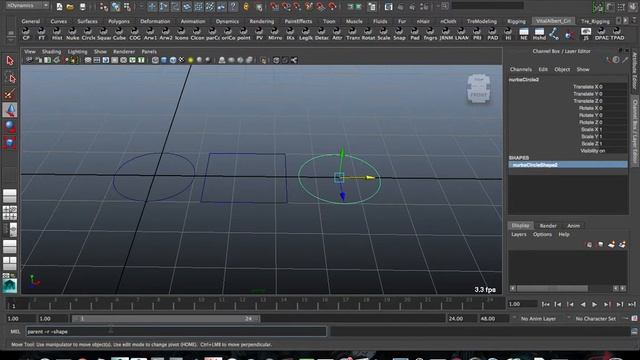
Task: Go to the end of playback range
Action: (632, 304)
